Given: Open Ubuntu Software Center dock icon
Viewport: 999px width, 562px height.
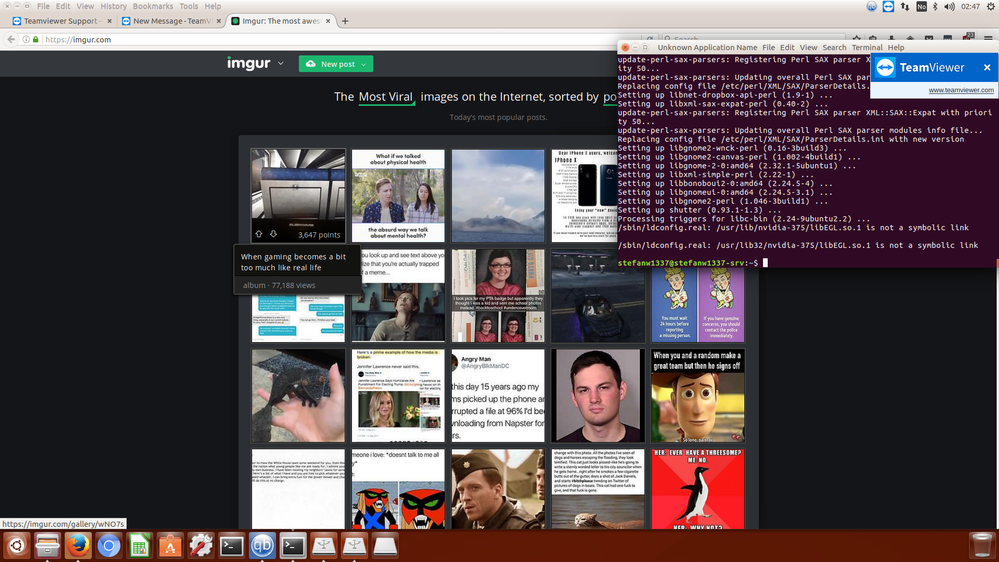Looking at the screenshot, I should click(x=169, y=546).
